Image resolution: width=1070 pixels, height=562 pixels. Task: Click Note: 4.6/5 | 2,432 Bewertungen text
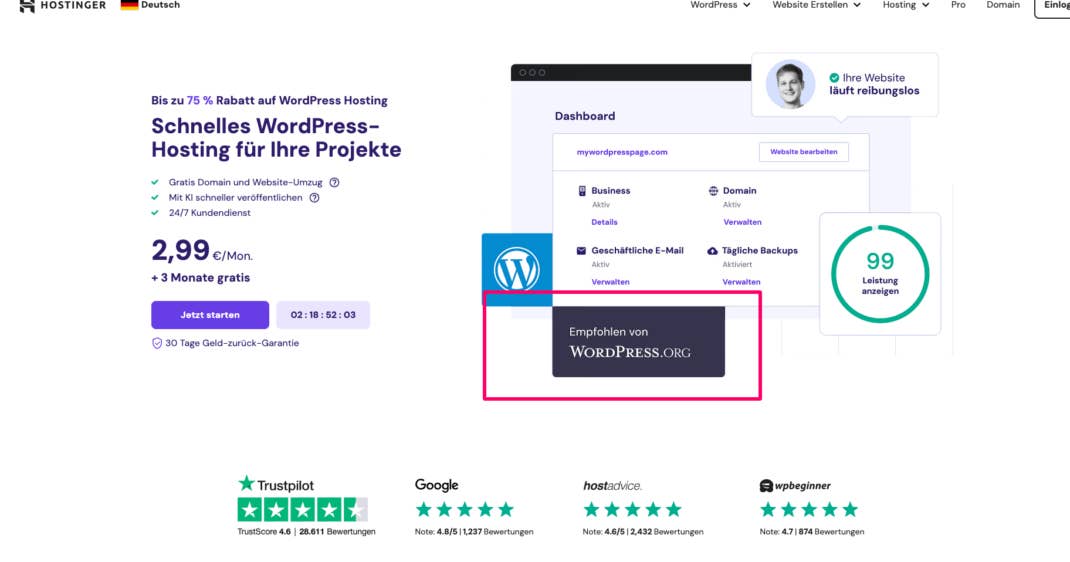coord(643,531)
